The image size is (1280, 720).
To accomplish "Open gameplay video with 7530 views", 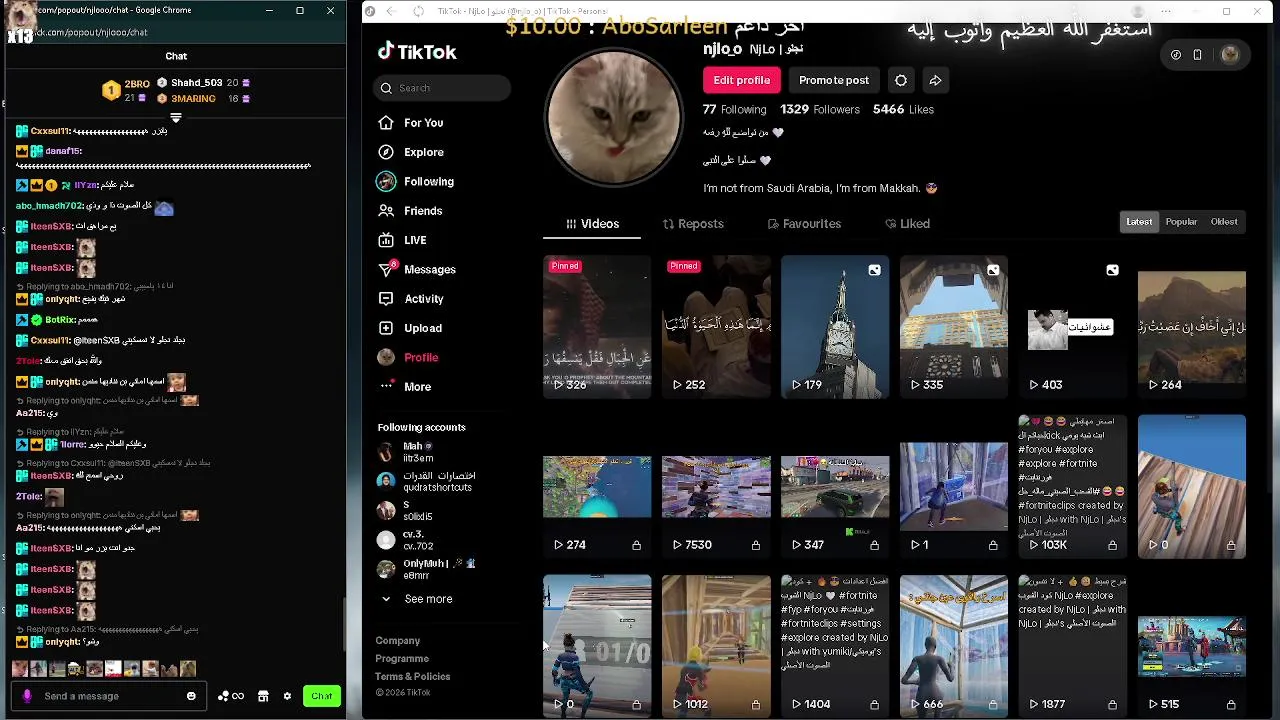I will pos(716,487).
